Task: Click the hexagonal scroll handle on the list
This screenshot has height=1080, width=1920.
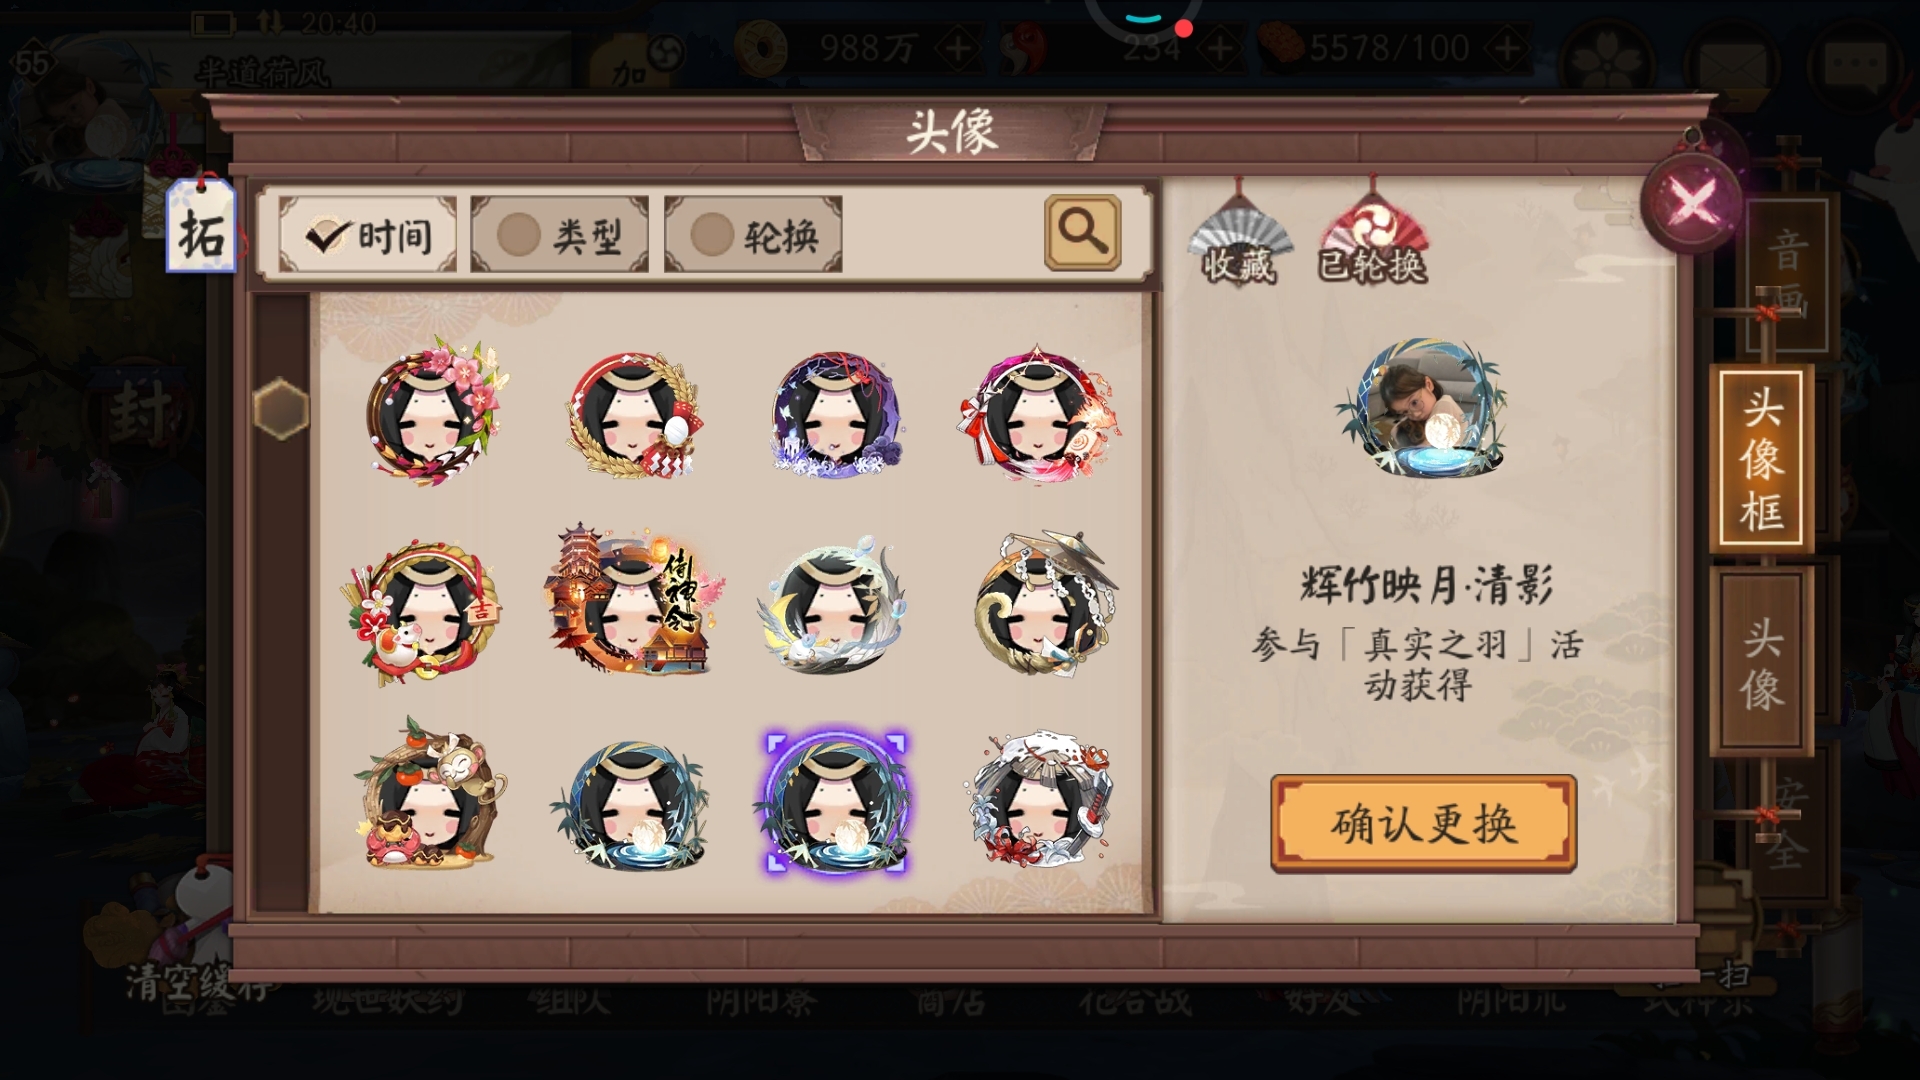Action: click(281, 408)
